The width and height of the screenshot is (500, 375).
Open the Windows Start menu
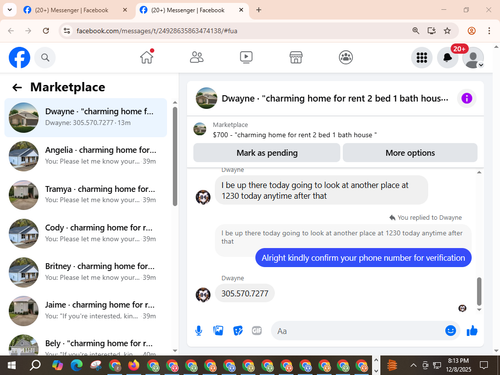click(11, 365)
